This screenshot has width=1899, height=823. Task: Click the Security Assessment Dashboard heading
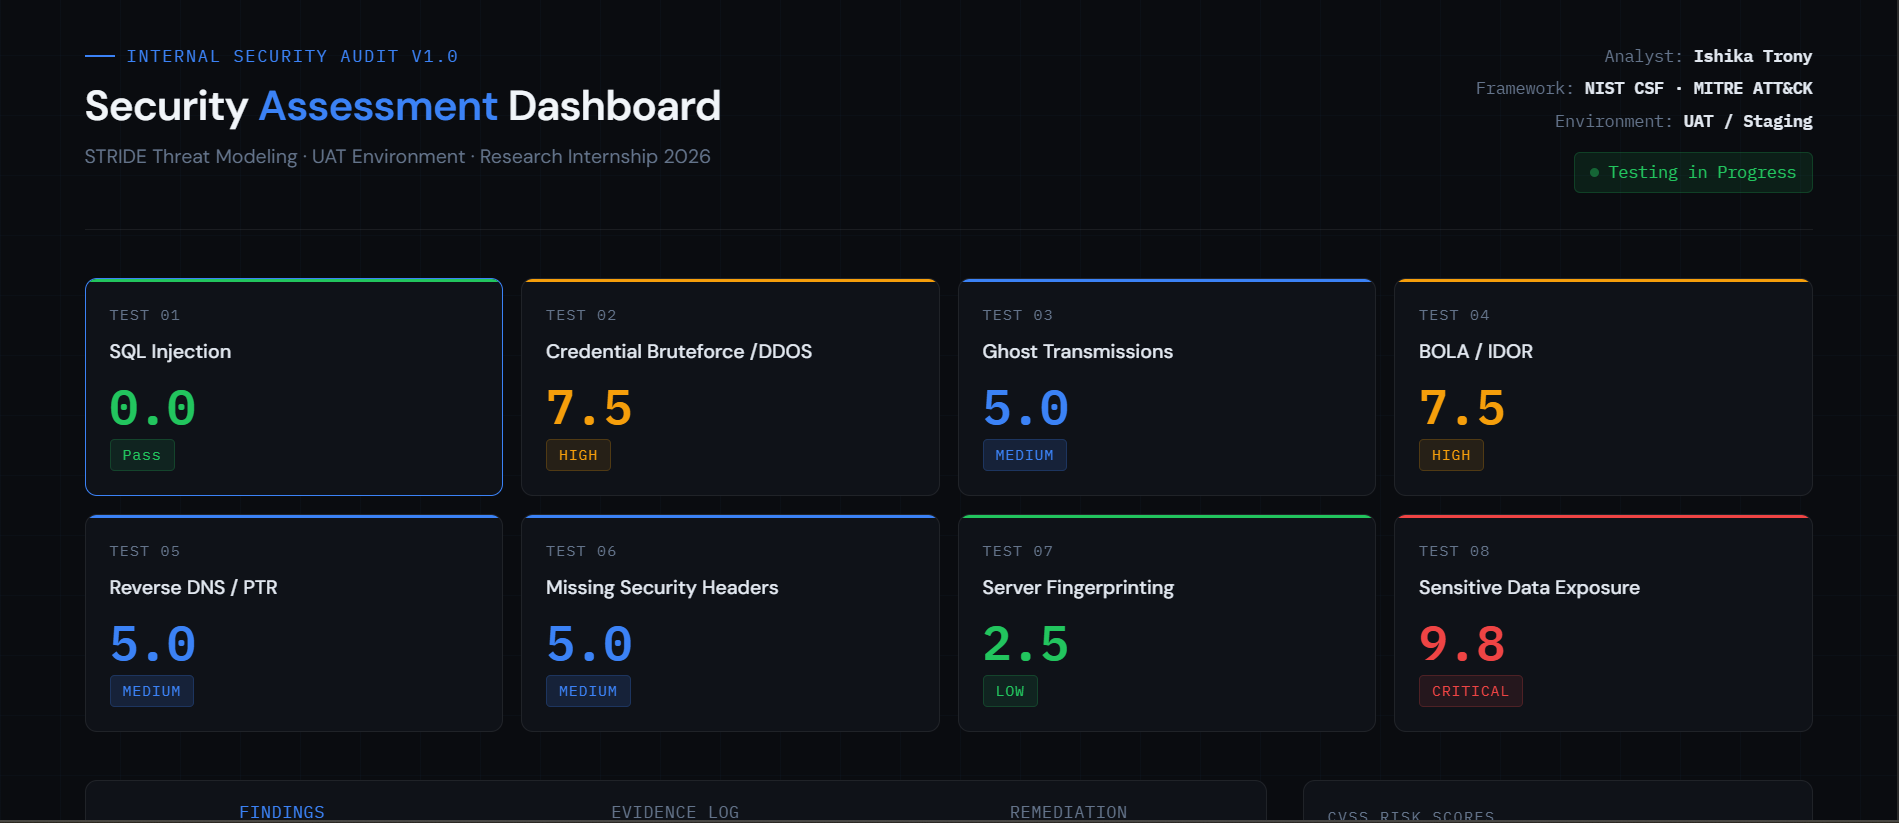pos(403,106)
